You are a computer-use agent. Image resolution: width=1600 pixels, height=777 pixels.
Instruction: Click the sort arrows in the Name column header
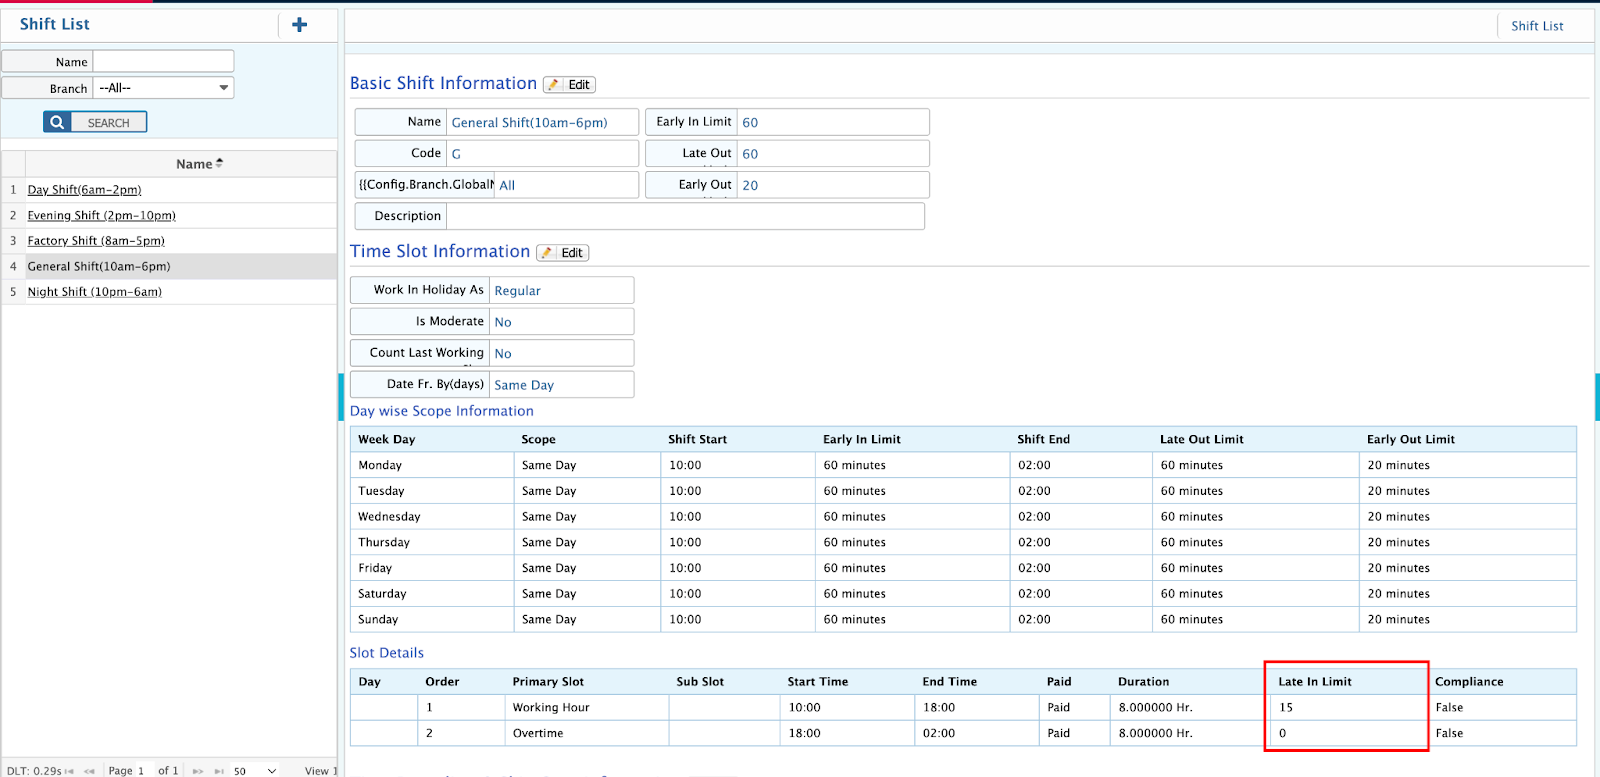[219, 163]
